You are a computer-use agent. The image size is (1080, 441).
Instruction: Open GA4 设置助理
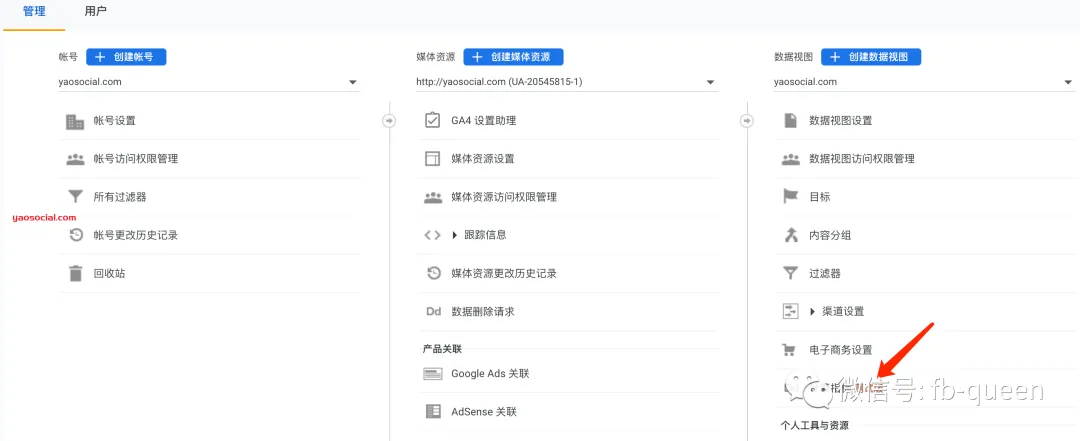tap(484, 121)
